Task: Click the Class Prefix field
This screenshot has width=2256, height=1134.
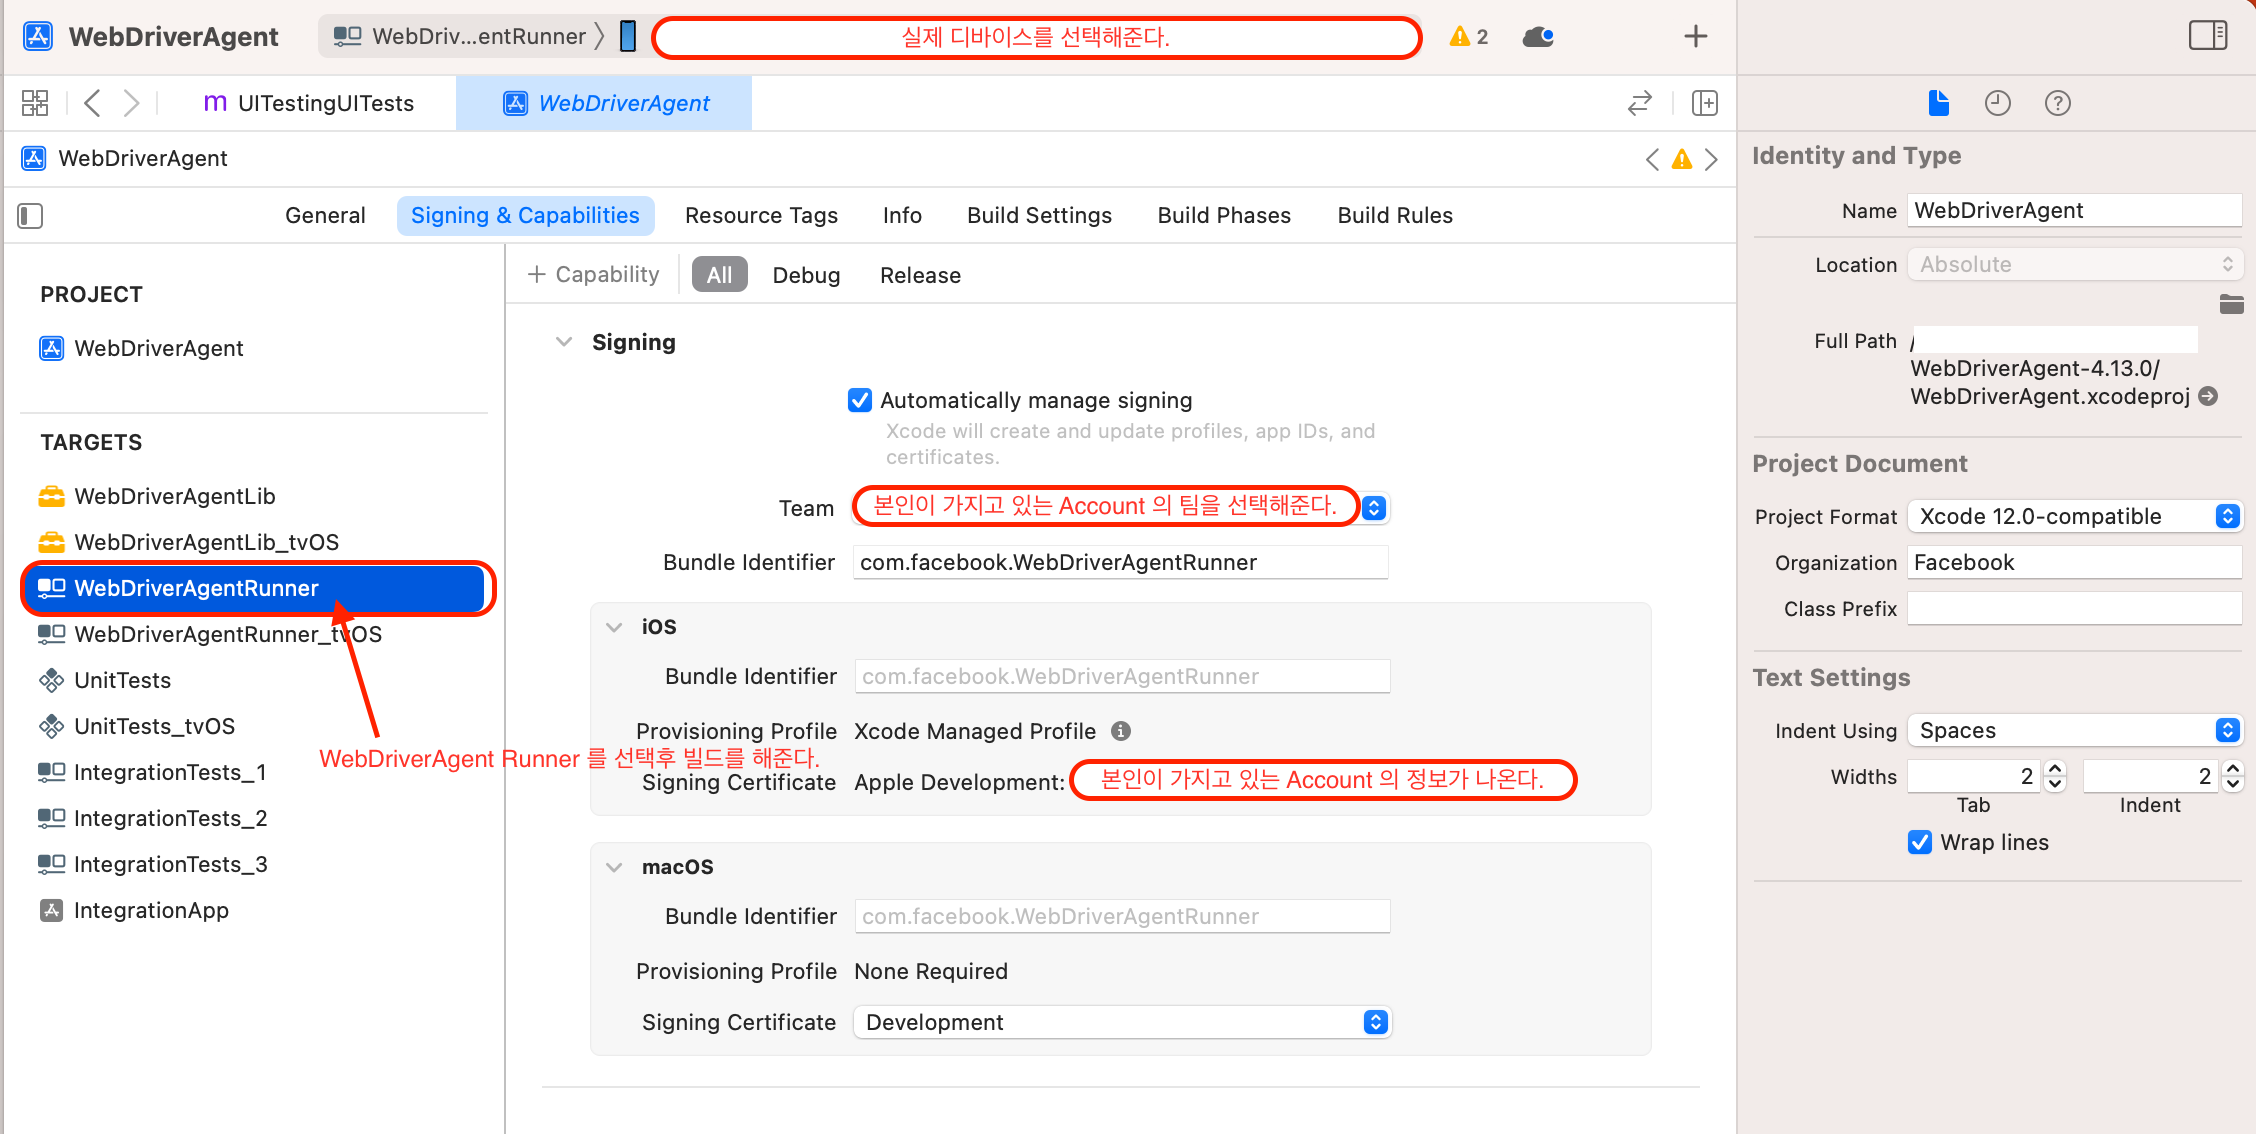Action: 2074,608
